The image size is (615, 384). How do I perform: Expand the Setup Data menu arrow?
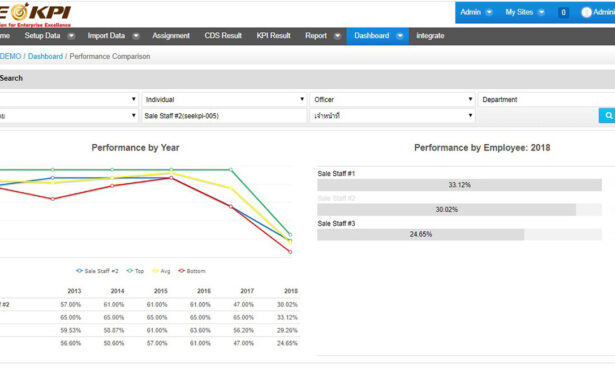click(71, 36)
